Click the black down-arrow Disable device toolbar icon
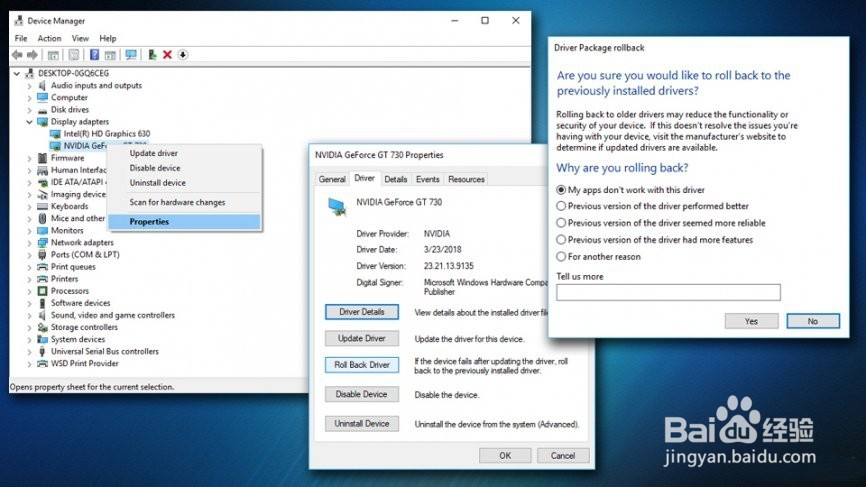The image size is (866, 487). [x=183, y=55]
